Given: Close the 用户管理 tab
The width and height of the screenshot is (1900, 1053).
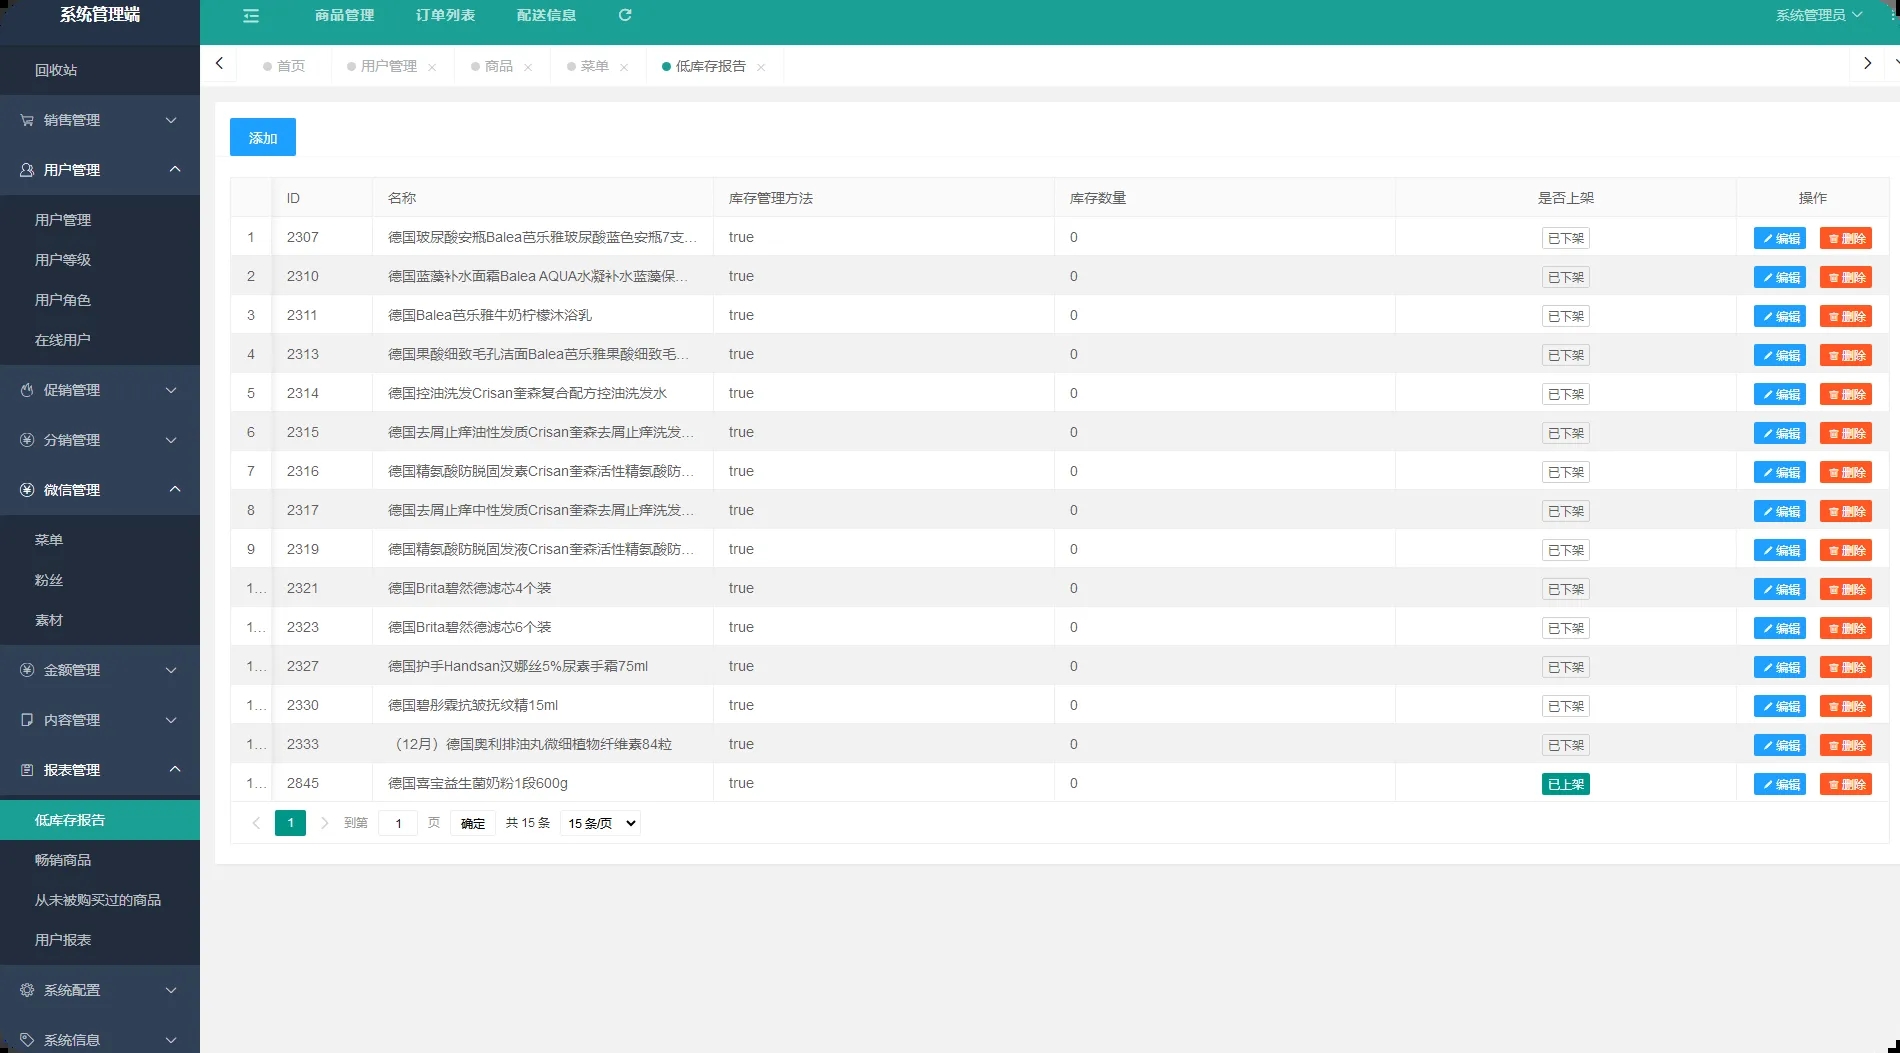Looking at the screenshot, I should coord(432,67).
